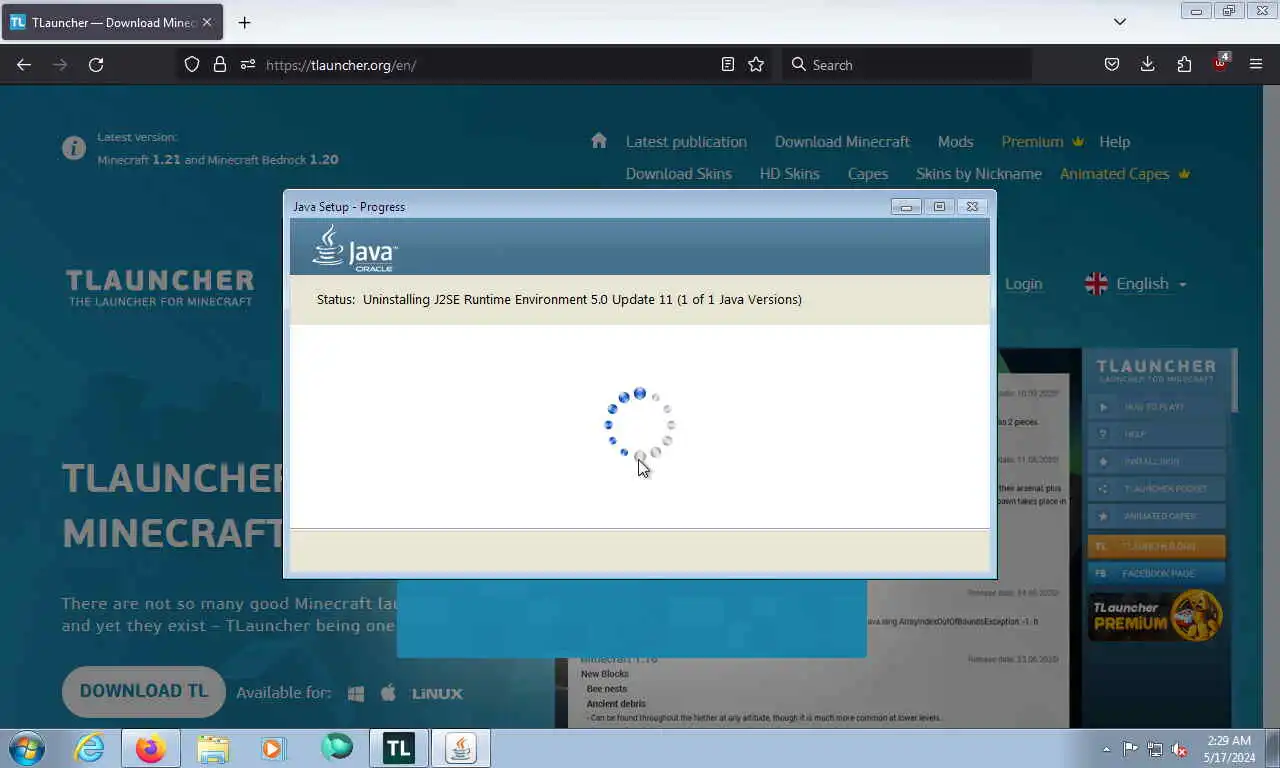This screenshot has height=768, width=1280.
Task: Click the Firefox Search box
Action: (x=905, y=65)
